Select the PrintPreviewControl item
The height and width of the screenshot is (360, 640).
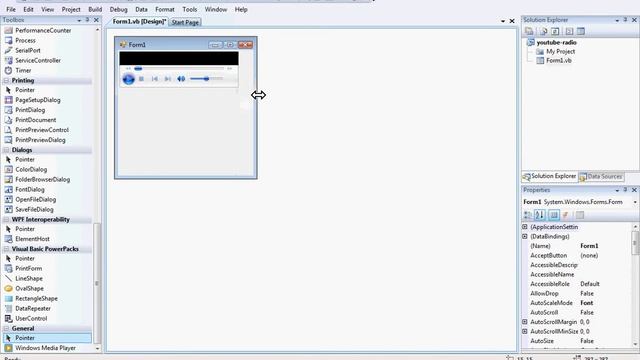pyautogui.click(x=42, y=130)
